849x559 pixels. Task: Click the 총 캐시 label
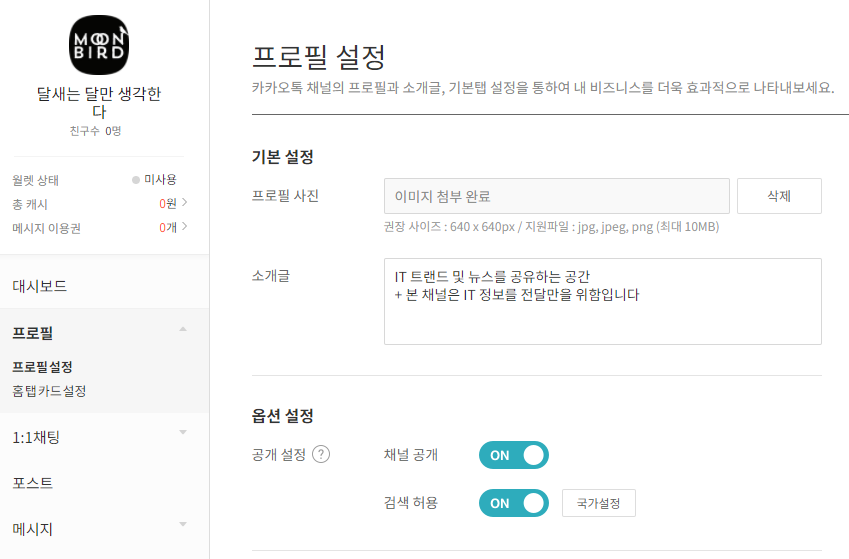click(x=30, y=204)
